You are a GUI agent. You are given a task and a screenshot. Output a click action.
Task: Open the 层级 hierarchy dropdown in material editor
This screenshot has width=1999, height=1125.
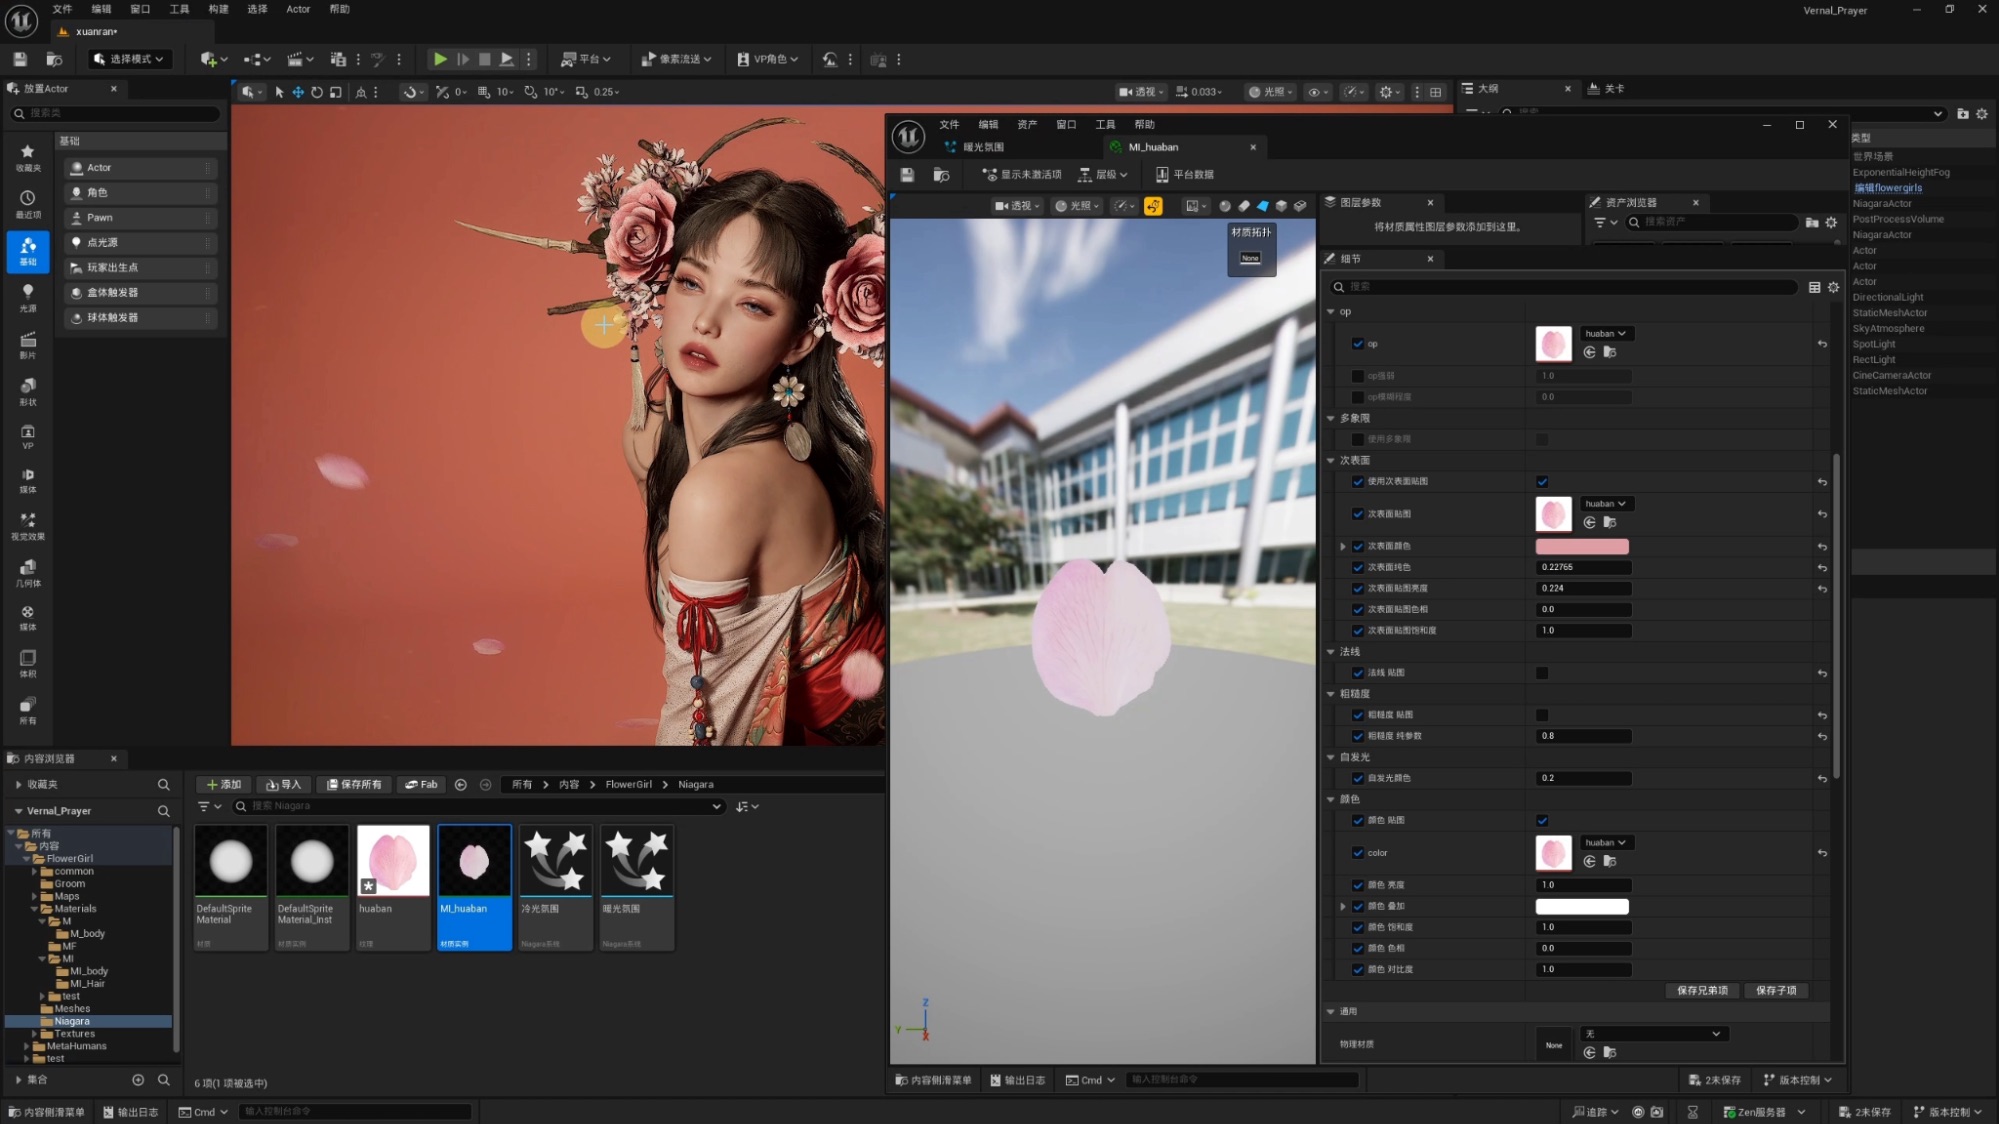coord(1103,175)
